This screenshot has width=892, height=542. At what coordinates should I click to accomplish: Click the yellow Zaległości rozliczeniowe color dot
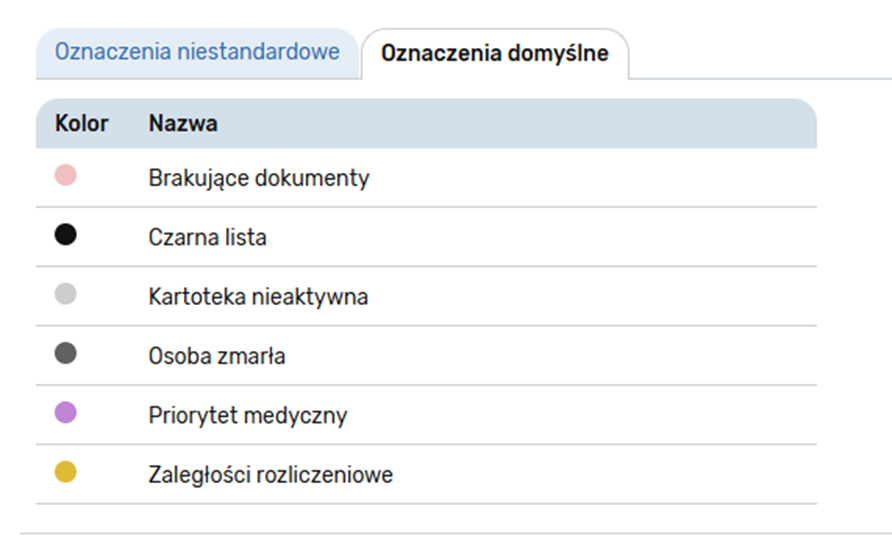point(66,472)
